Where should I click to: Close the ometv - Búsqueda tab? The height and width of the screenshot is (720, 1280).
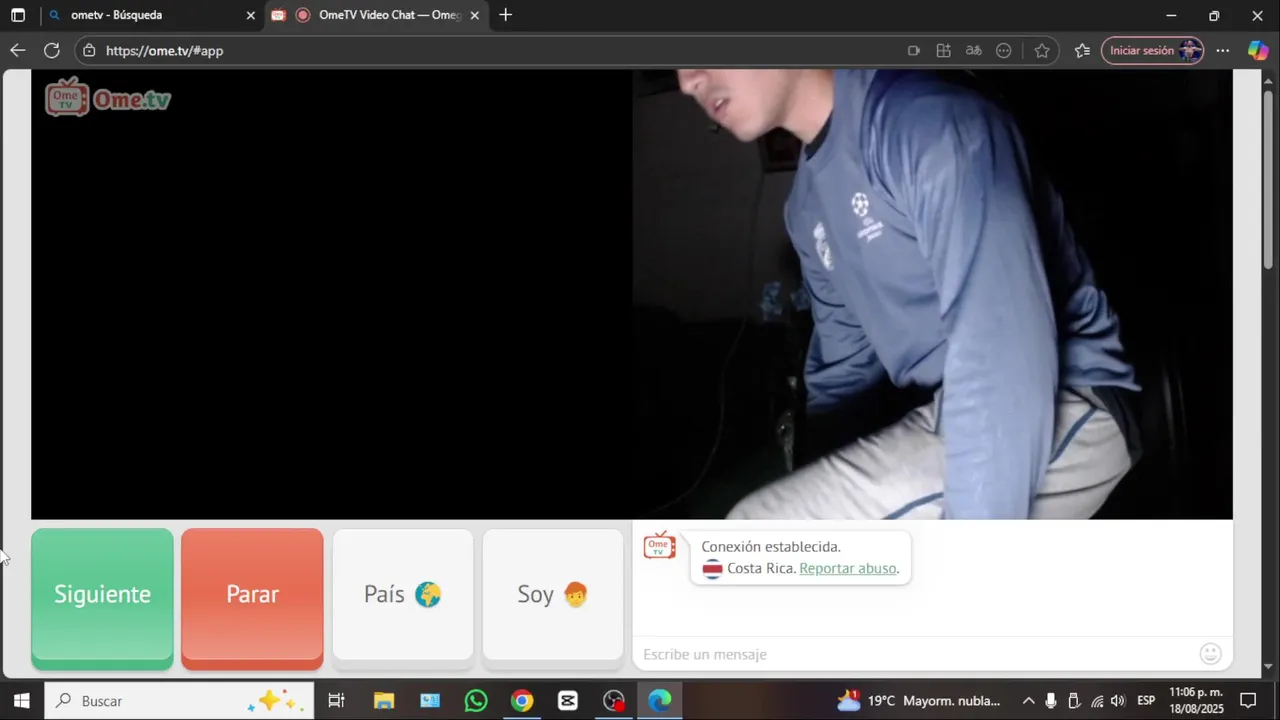coord(250,15)
